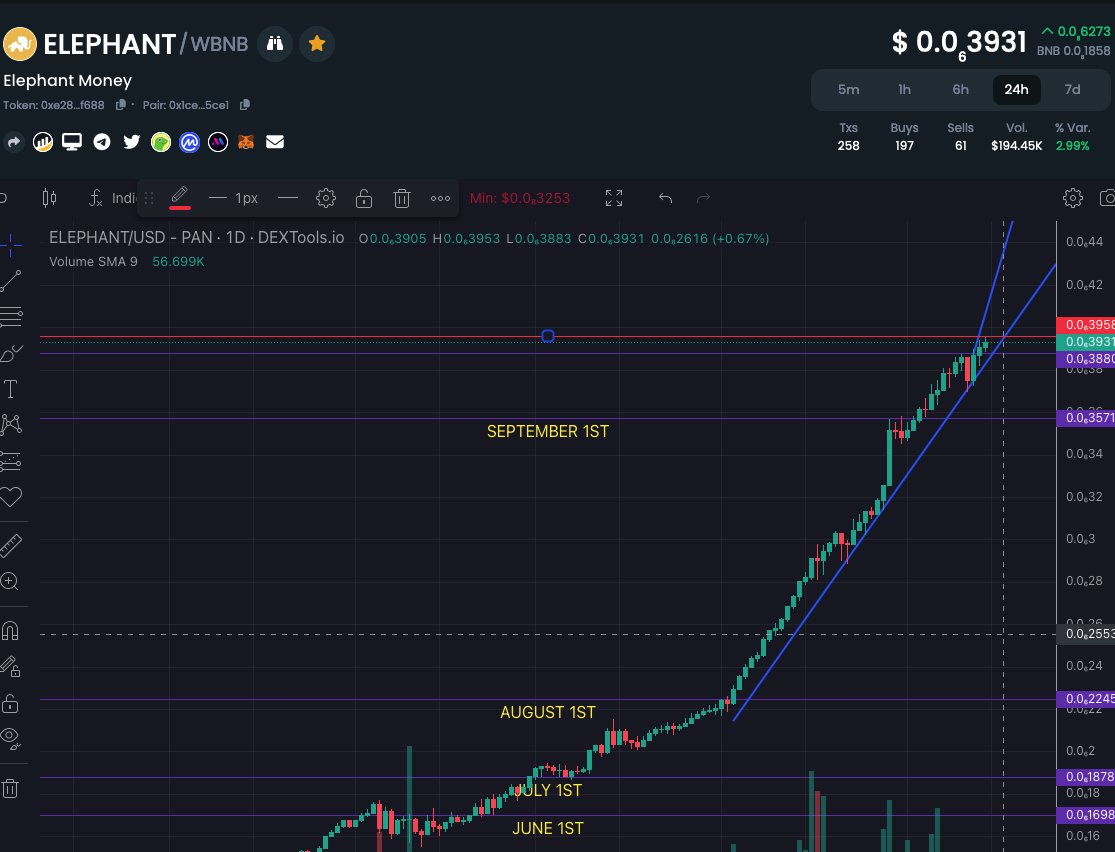Select the trend line drawing tool
The image size is (1115, 852).
tap(11, 281)
